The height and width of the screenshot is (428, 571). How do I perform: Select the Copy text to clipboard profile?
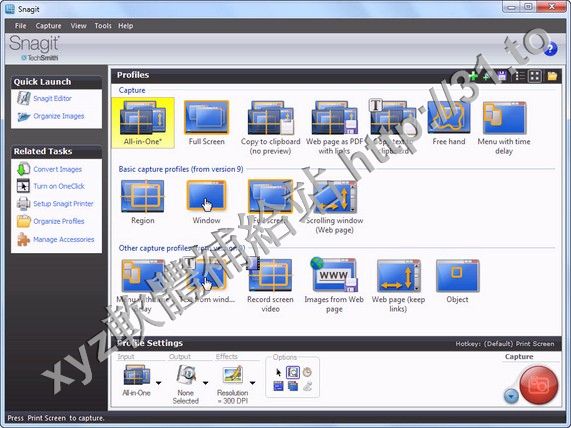coord(393,127)
